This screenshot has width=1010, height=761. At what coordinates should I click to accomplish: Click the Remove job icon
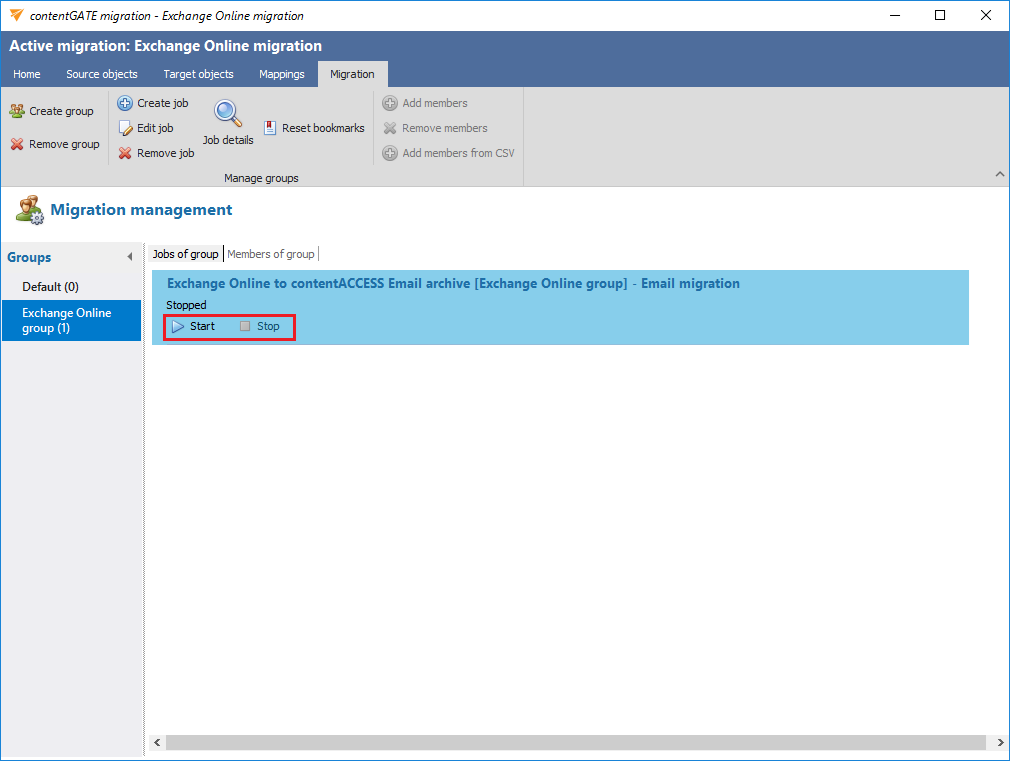click(125, 153)
